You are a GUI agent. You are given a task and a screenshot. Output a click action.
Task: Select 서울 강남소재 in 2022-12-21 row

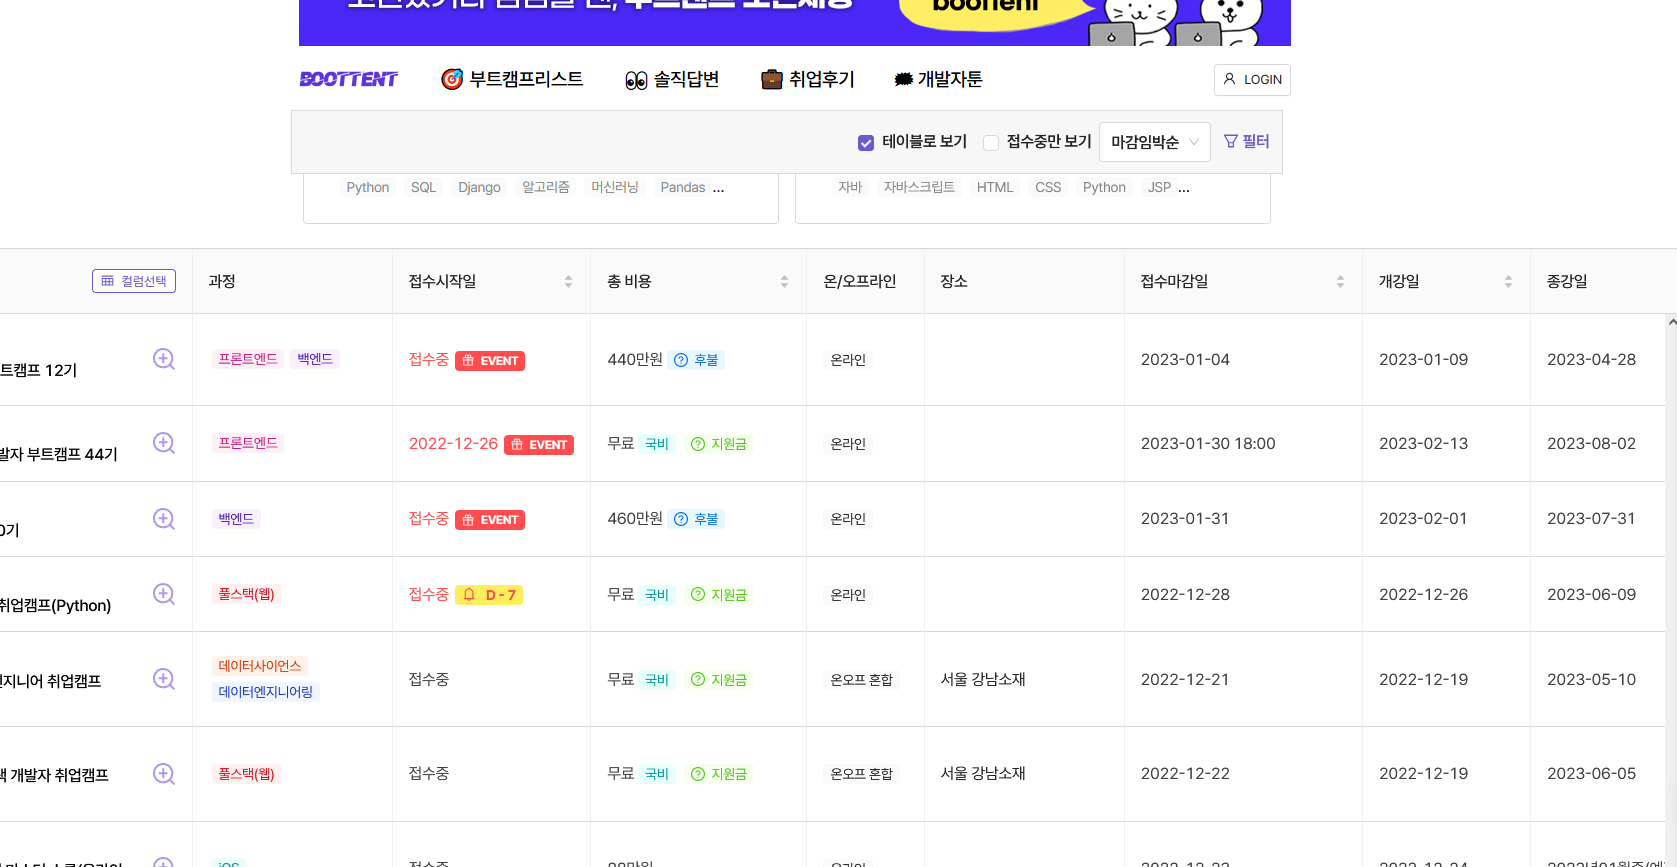[x=983, y=679]
